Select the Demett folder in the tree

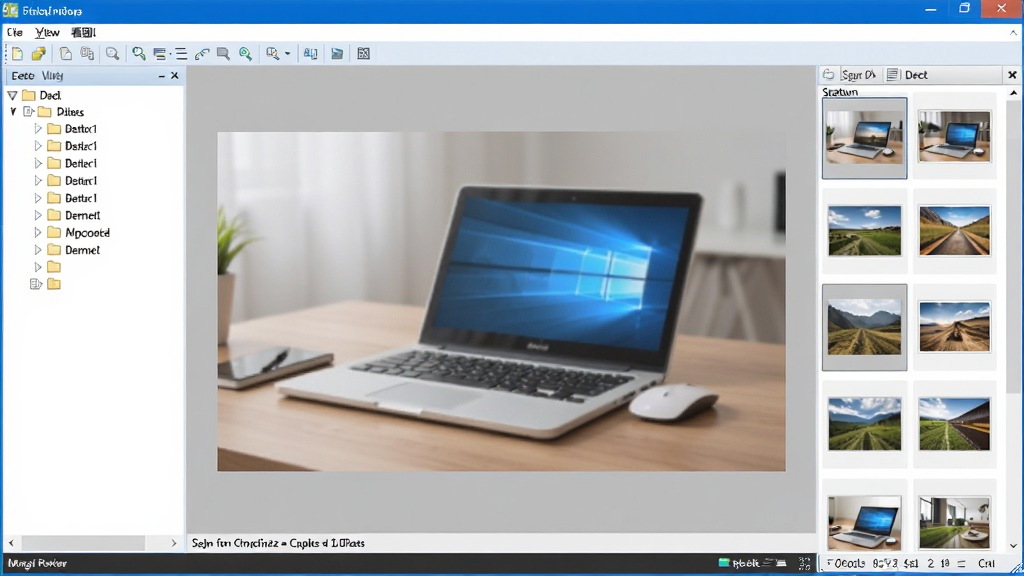click(82, 215)
